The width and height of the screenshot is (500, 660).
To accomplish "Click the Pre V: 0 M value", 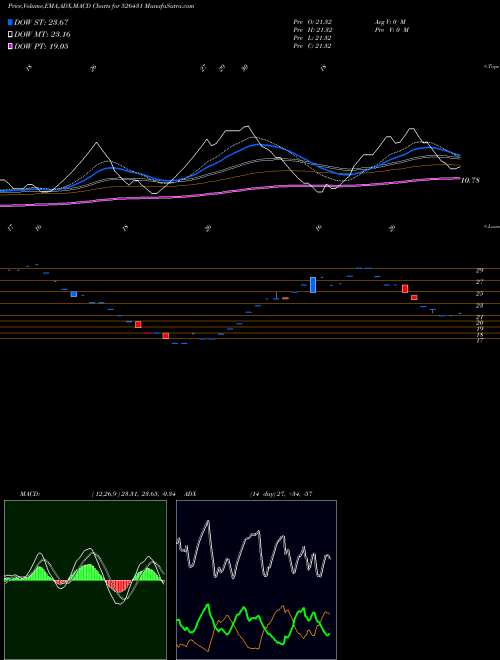I will 391,30.
